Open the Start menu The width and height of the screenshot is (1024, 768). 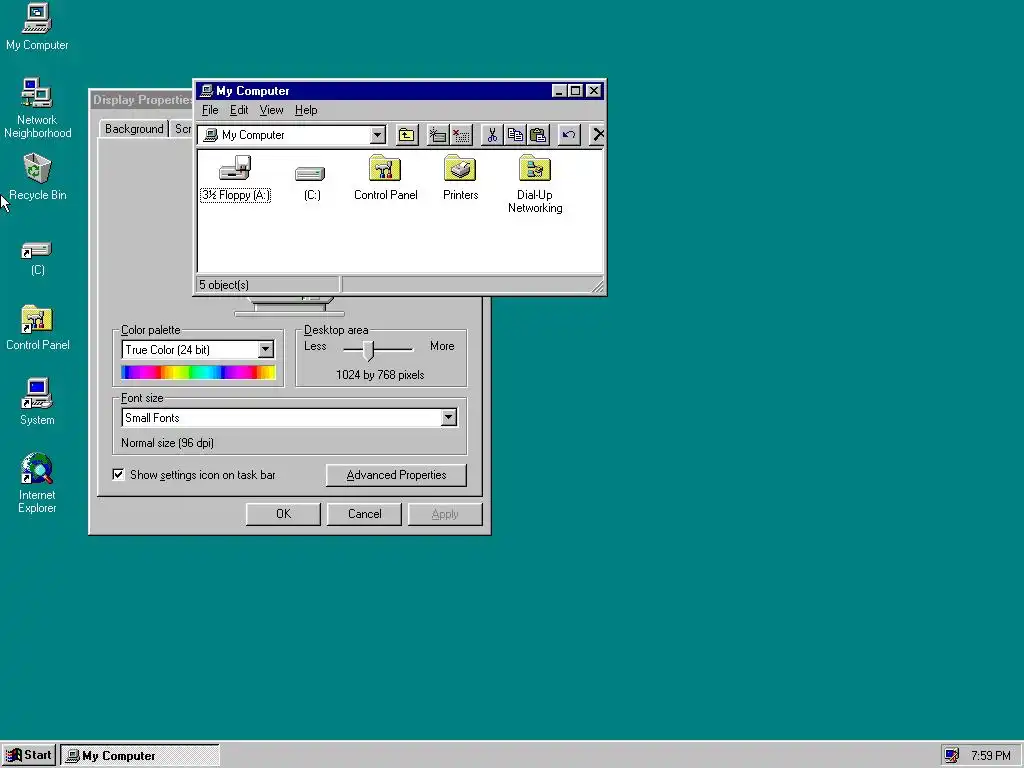(x=29, y=756)
